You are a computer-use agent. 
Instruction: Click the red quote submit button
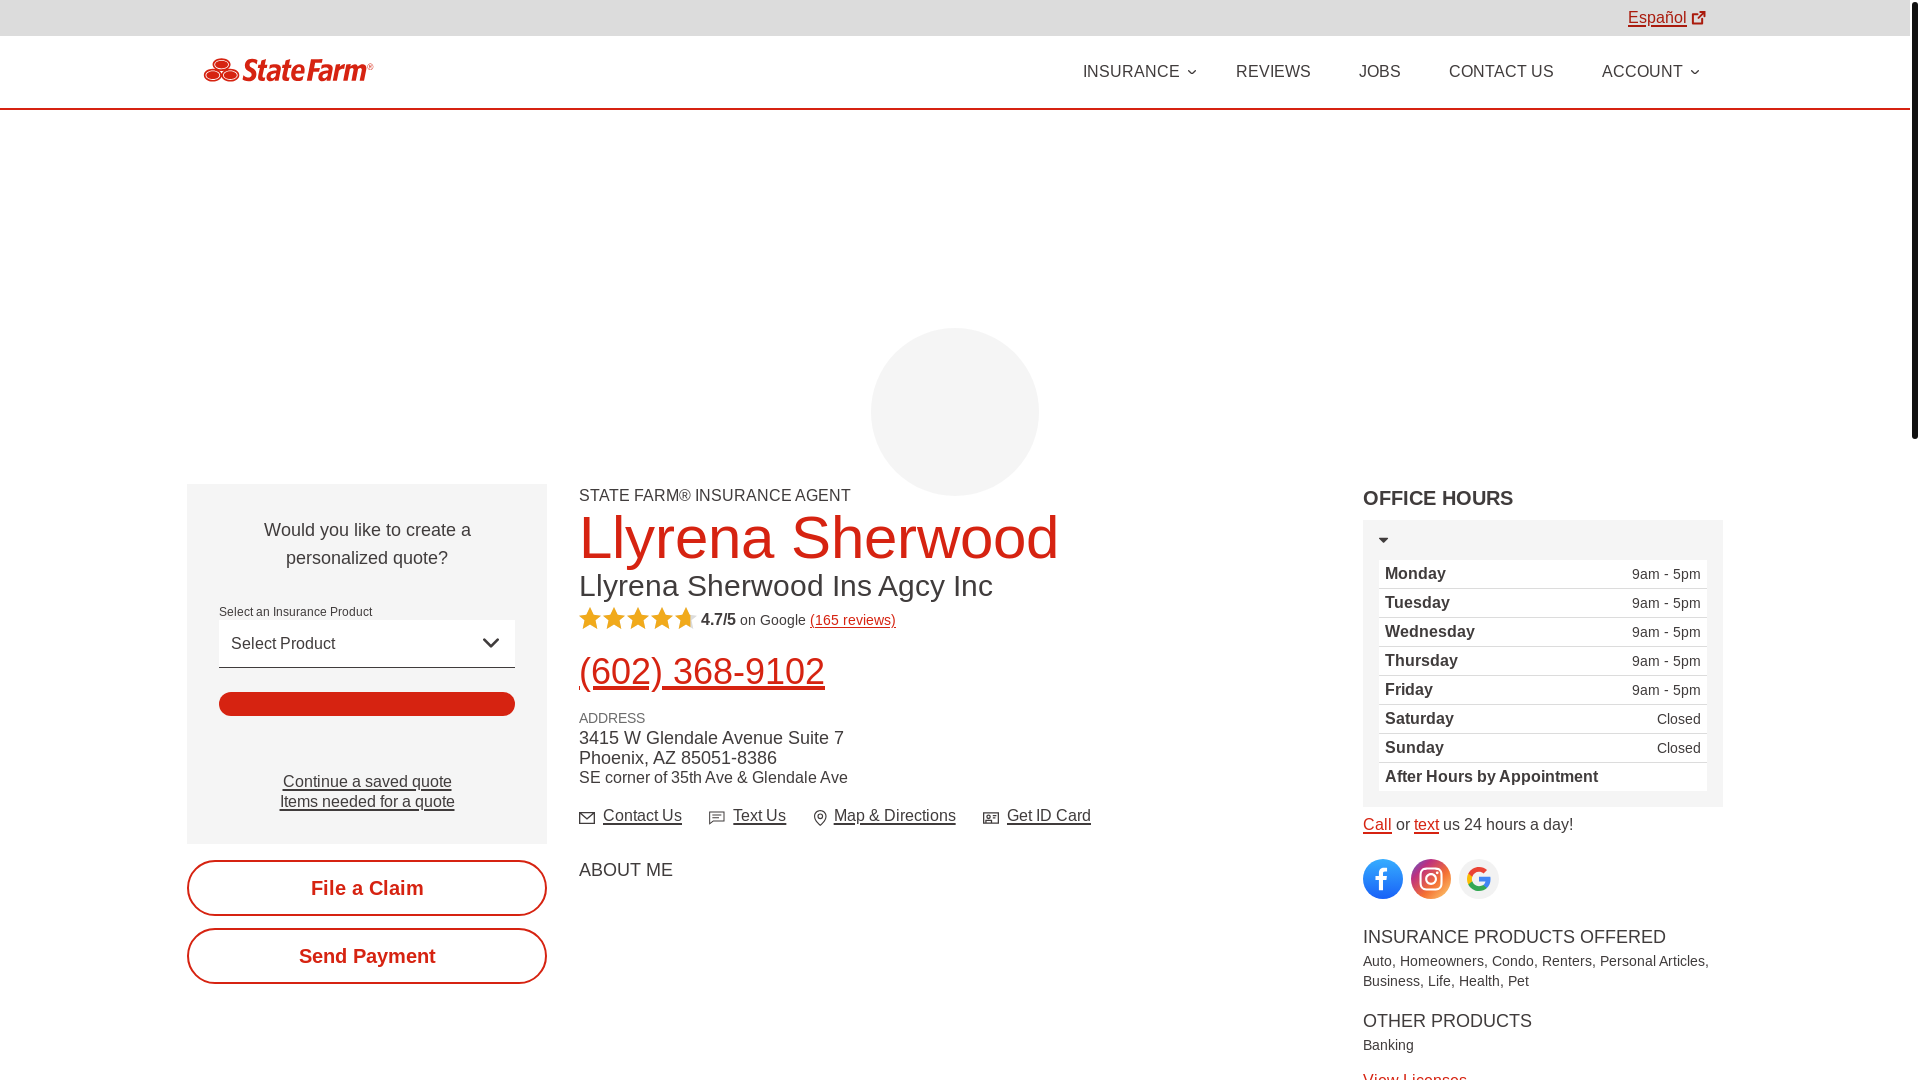pyautogui.click(x=367, y=704)
